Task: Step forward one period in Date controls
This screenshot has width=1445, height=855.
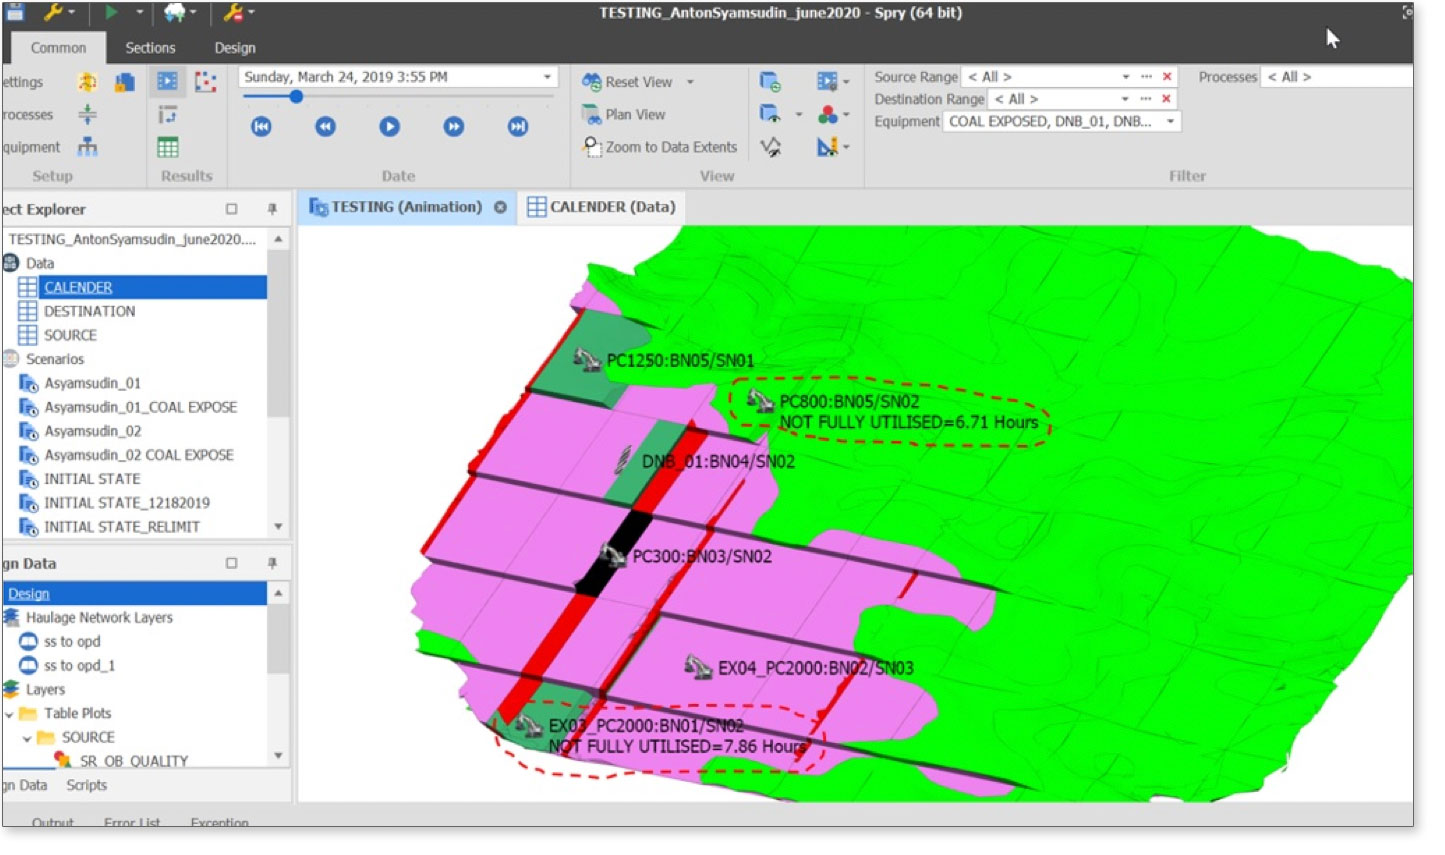Action: tap(453, 126)
